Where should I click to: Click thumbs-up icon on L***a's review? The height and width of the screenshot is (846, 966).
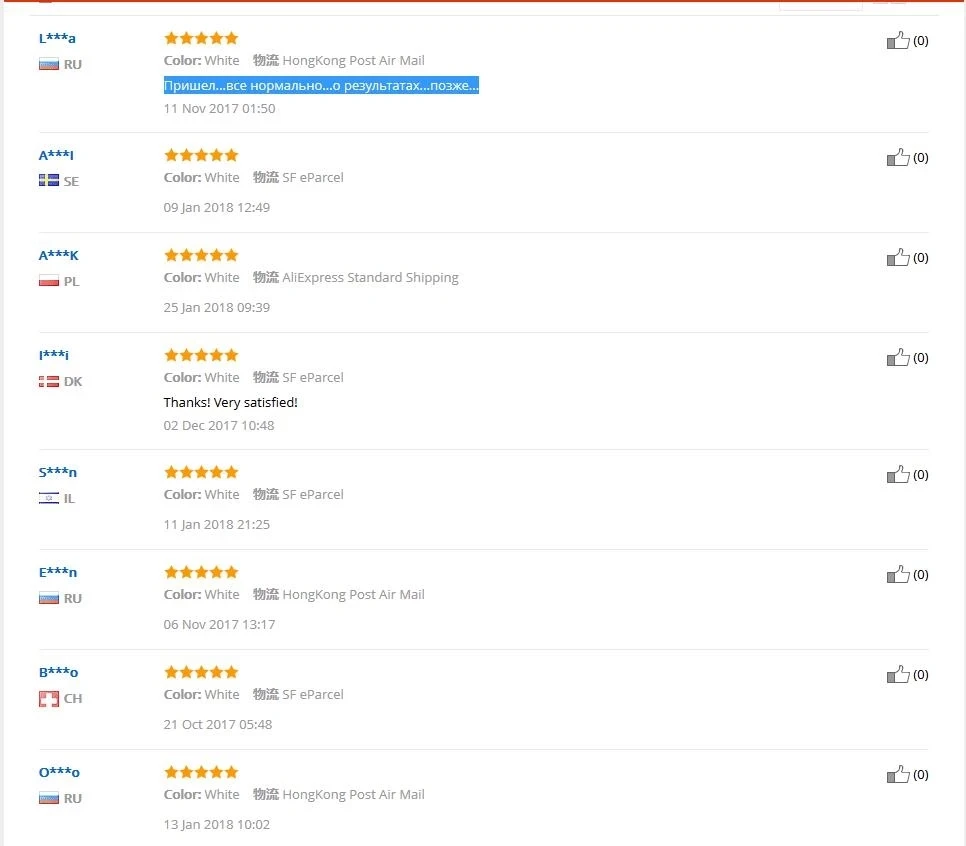tap(898, 41)
